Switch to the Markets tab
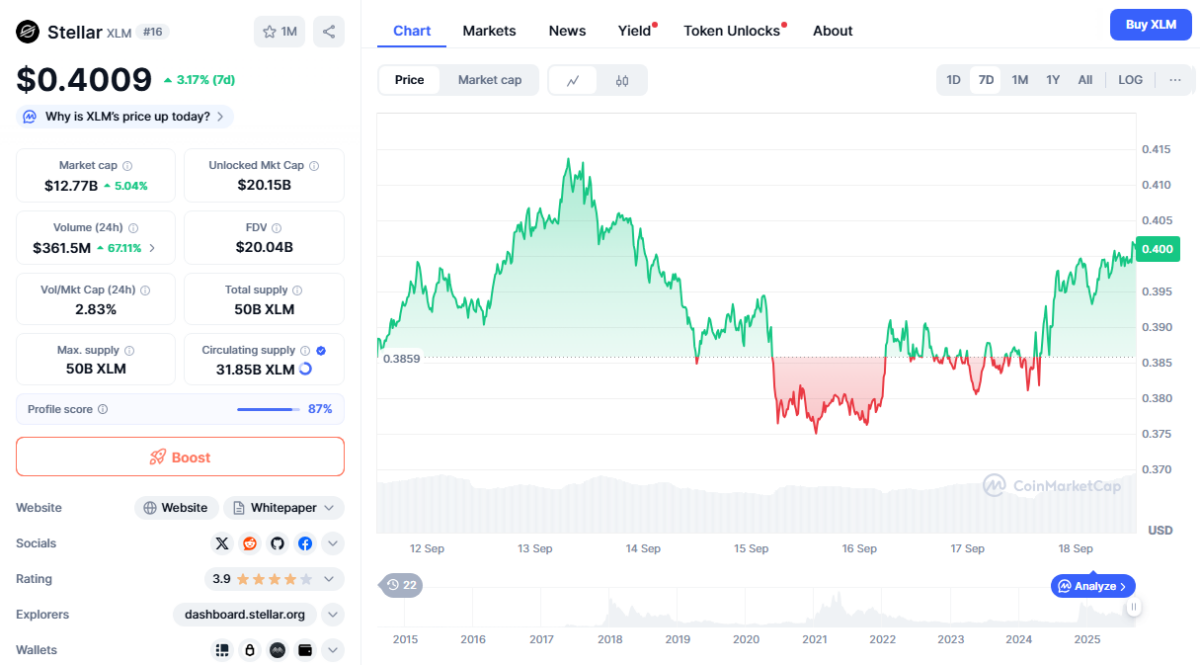 click(x=489, y=31)
